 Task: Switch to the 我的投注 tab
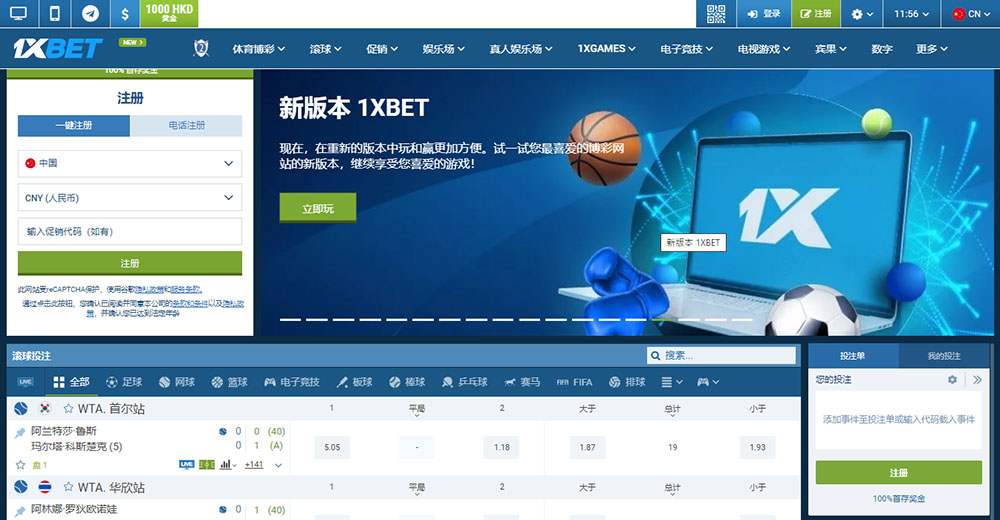[943, 355]
